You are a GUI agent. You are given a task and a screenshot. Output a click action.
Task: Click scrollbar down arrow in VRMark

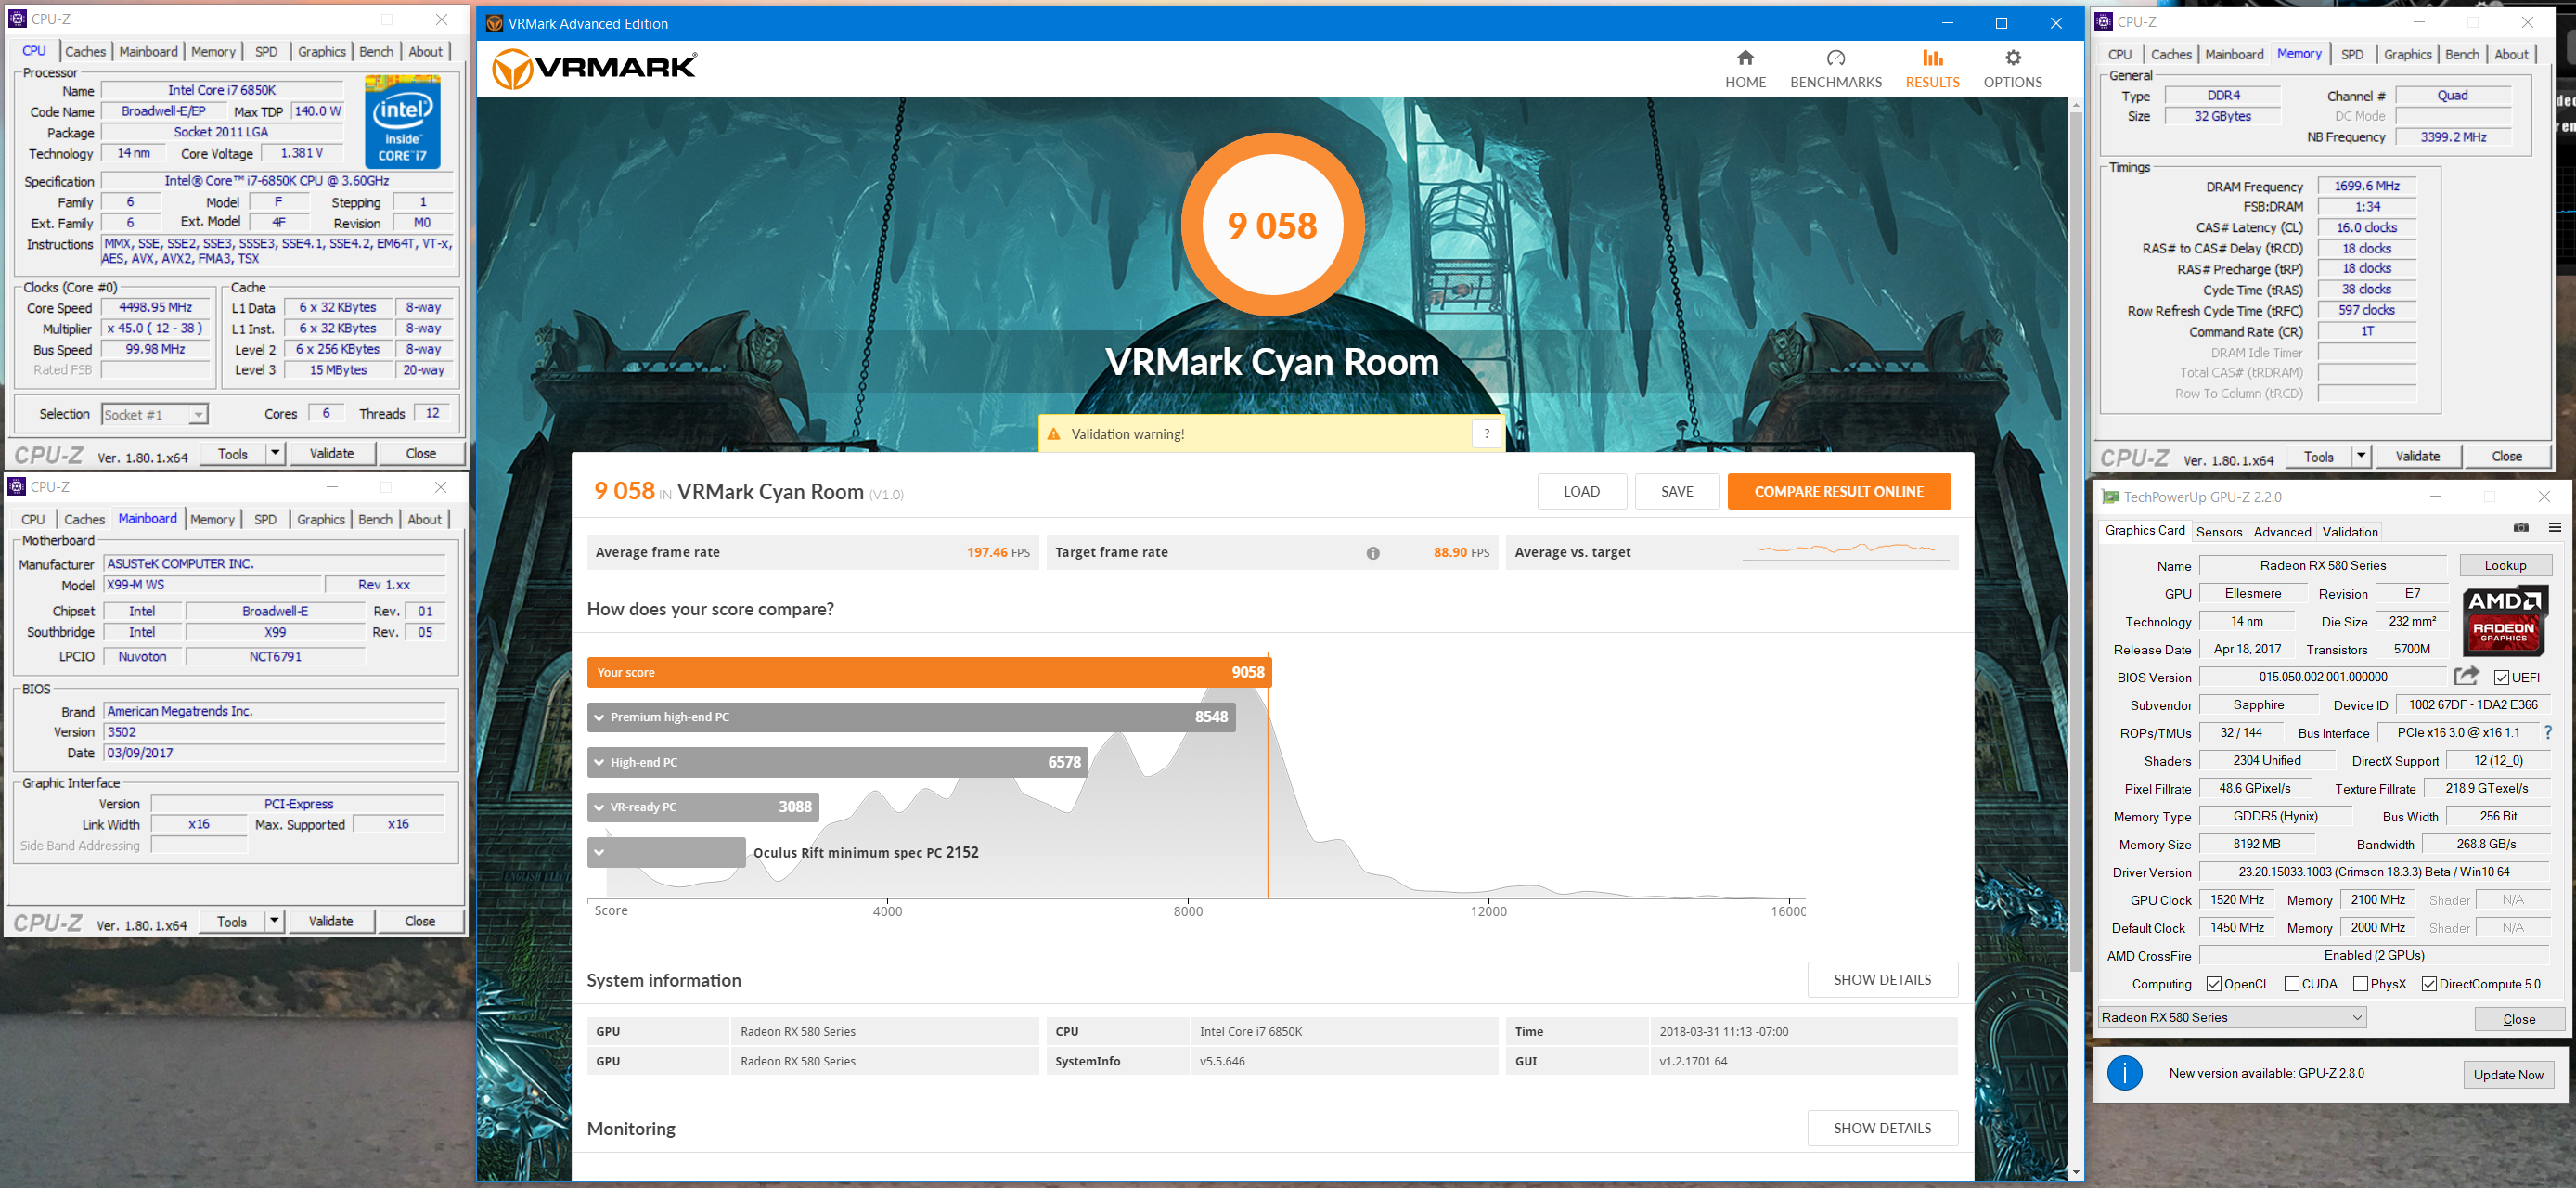[2076, 1172]
